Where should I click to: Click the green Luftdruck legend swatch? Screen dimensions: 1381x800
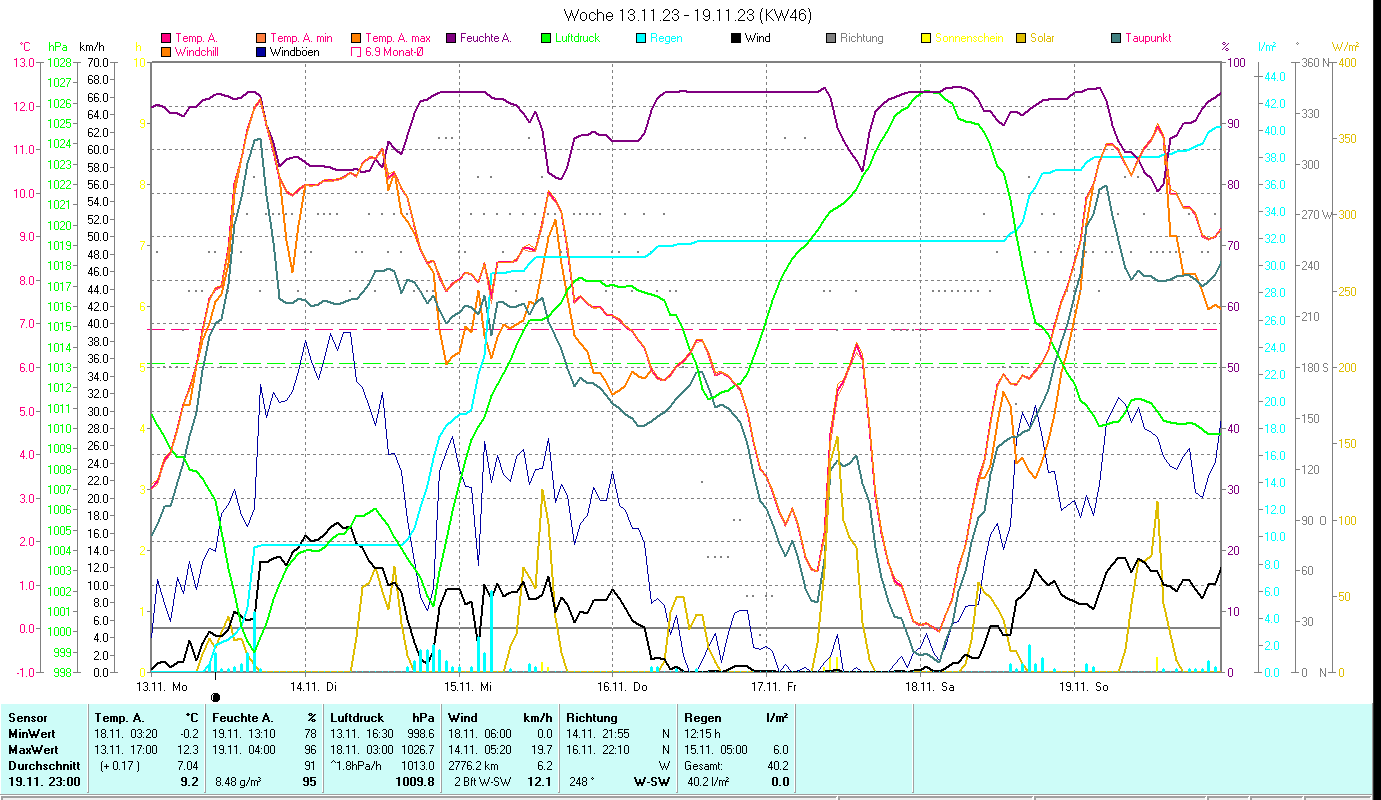coord(545,39)
